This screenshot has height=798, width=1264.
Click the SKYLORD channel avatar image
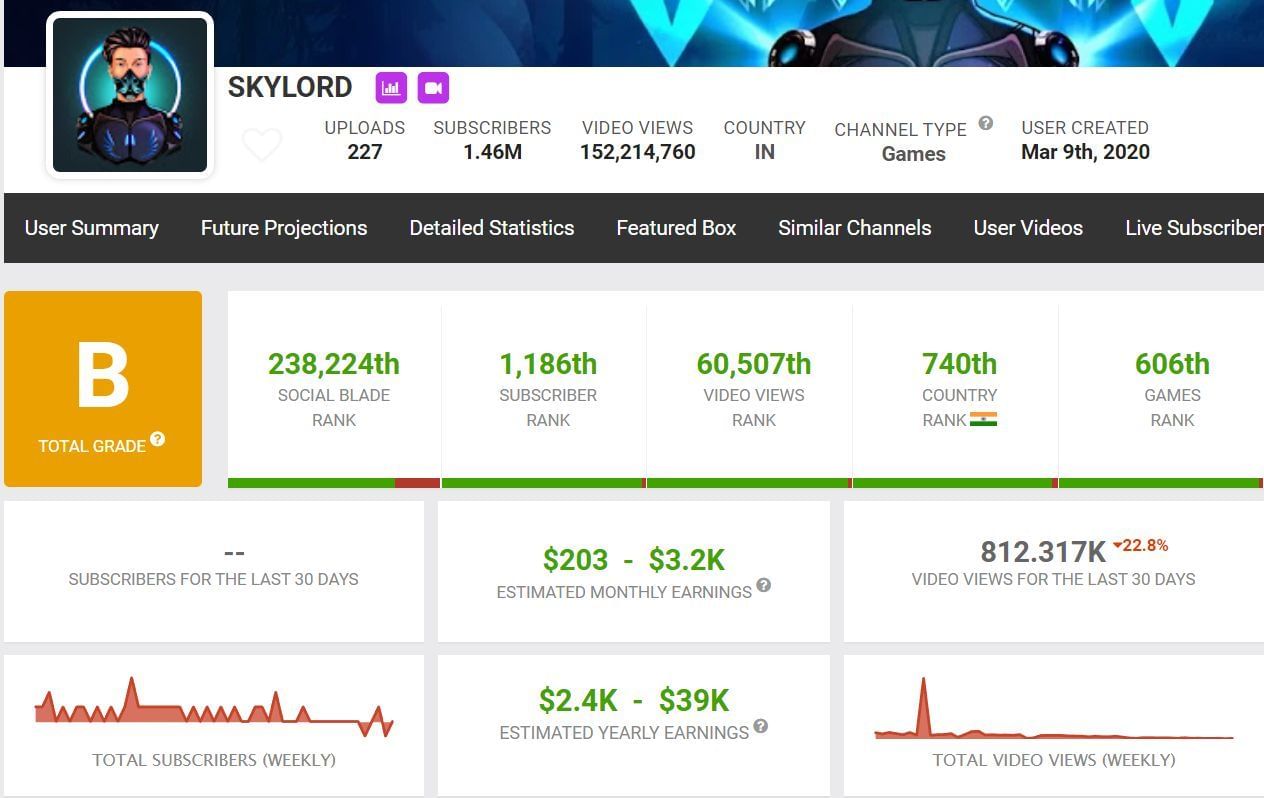tap(130, 95)
